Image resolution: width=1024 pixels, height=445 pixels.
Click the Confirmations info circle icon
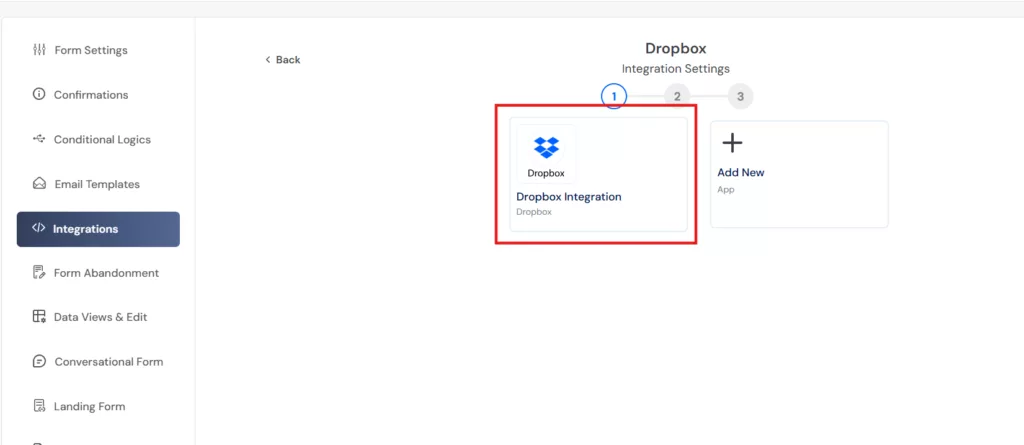[x=39, y=94]
